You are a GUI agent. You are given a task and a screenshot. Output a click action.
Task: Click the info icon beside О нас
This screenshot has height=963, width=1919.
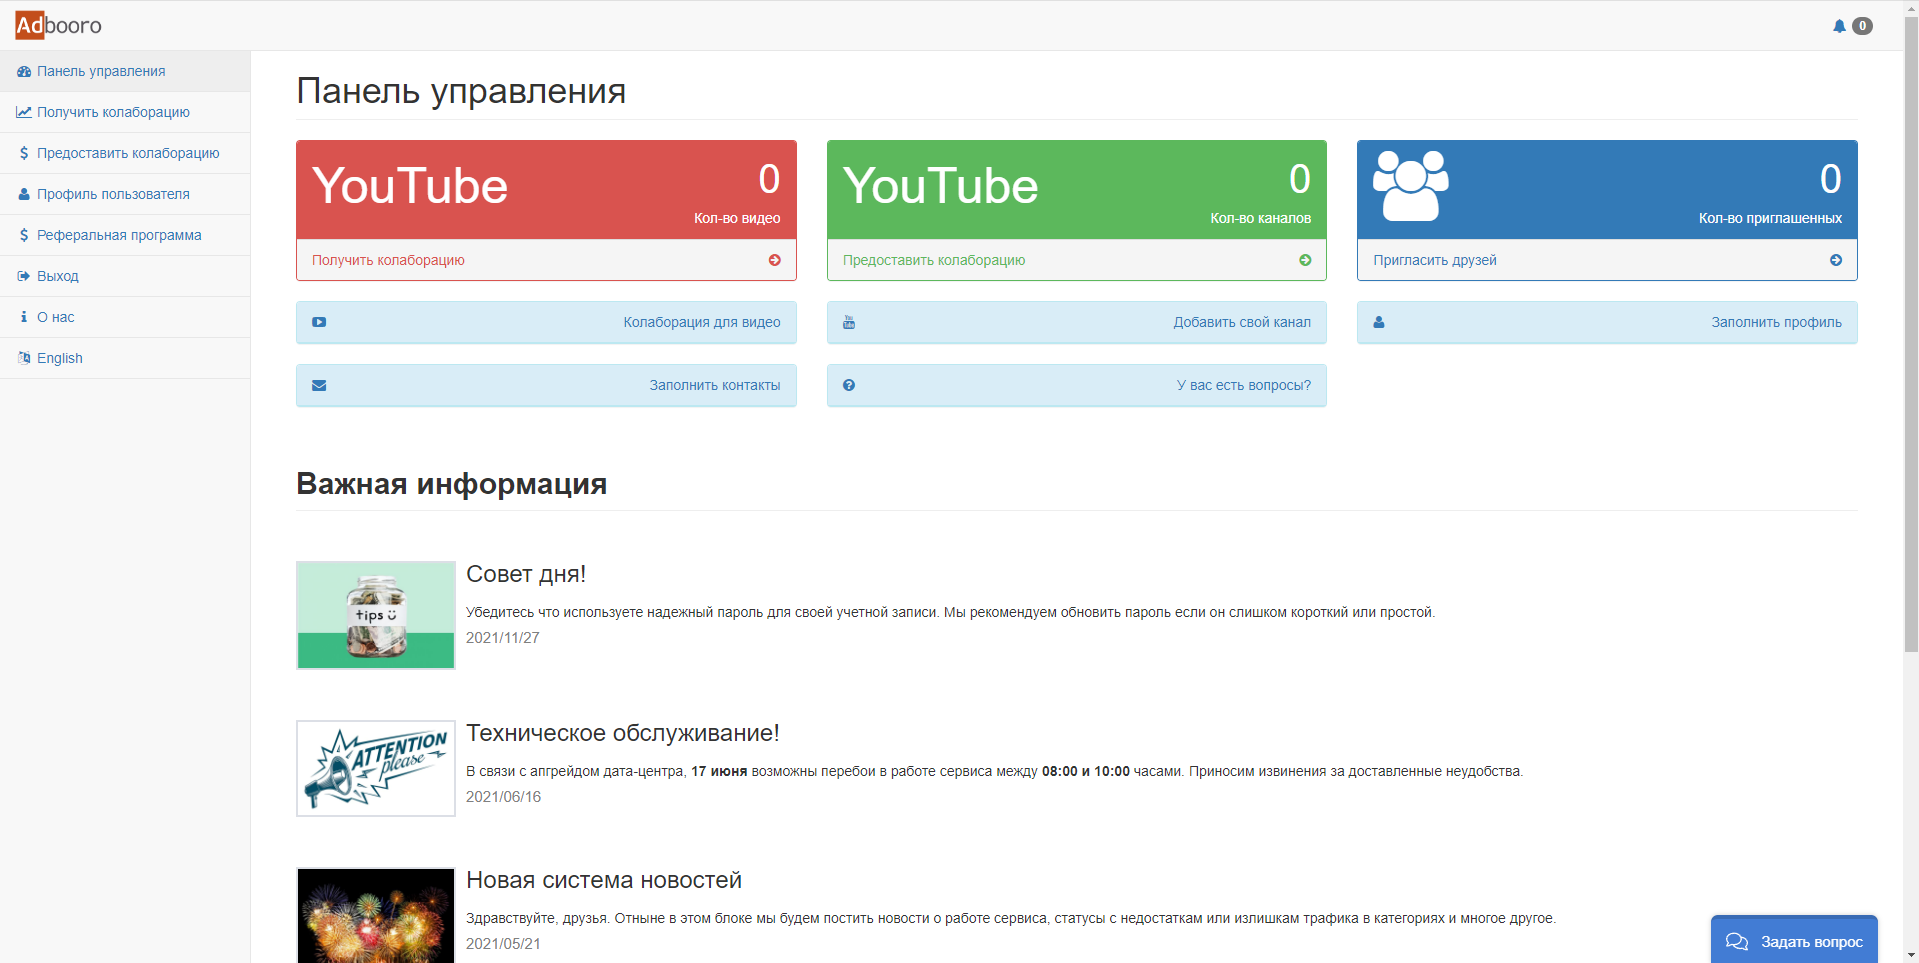point(24,317)
